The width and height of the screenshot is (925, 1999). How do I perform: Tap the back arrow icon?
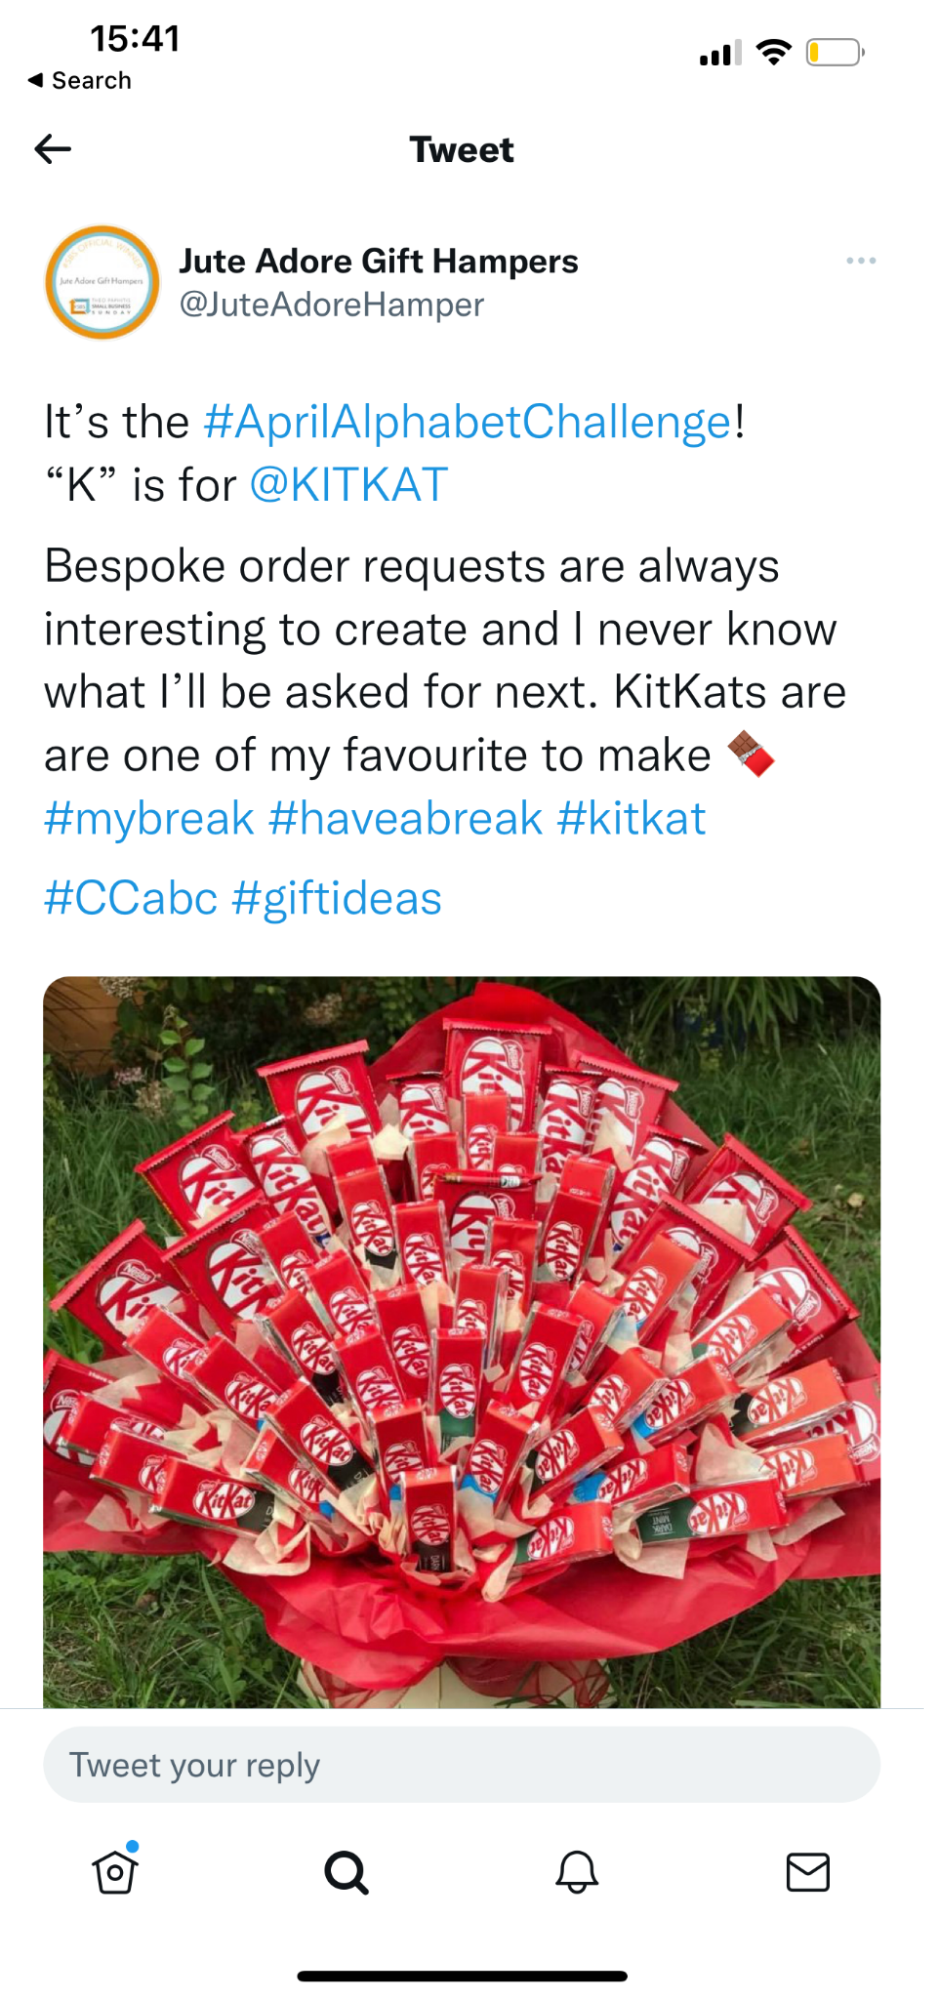pos(53,149)
